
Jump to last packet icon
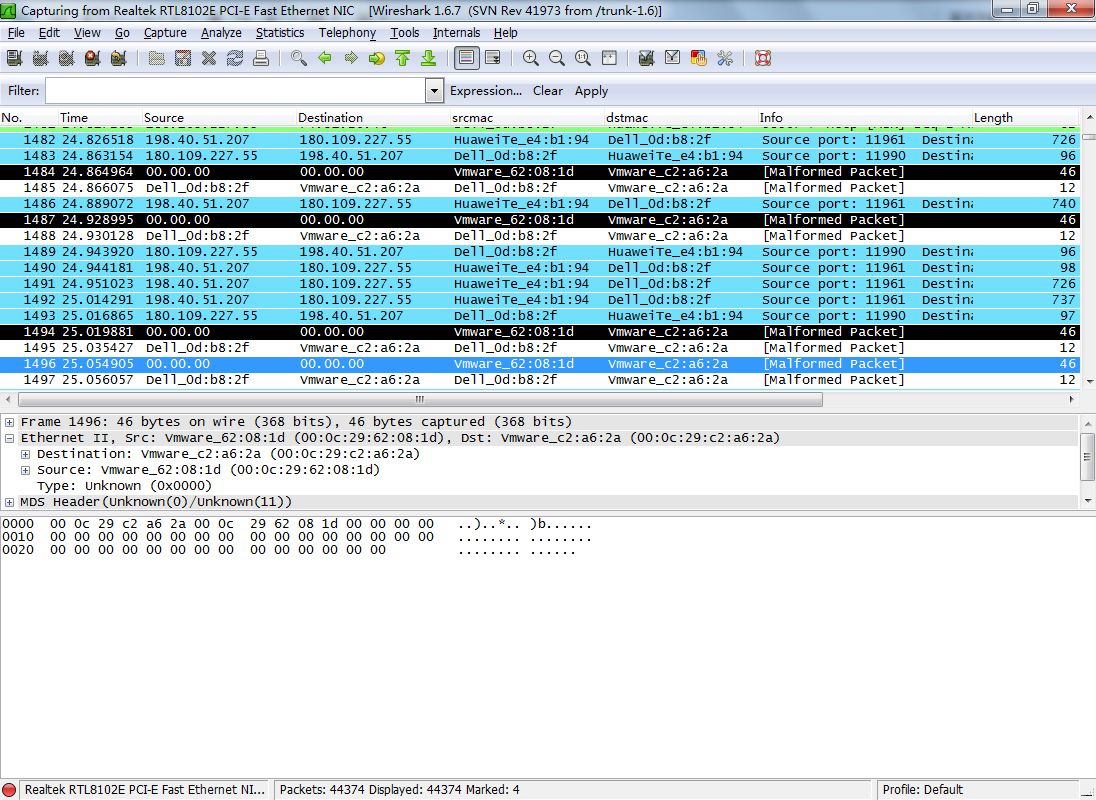428,58
